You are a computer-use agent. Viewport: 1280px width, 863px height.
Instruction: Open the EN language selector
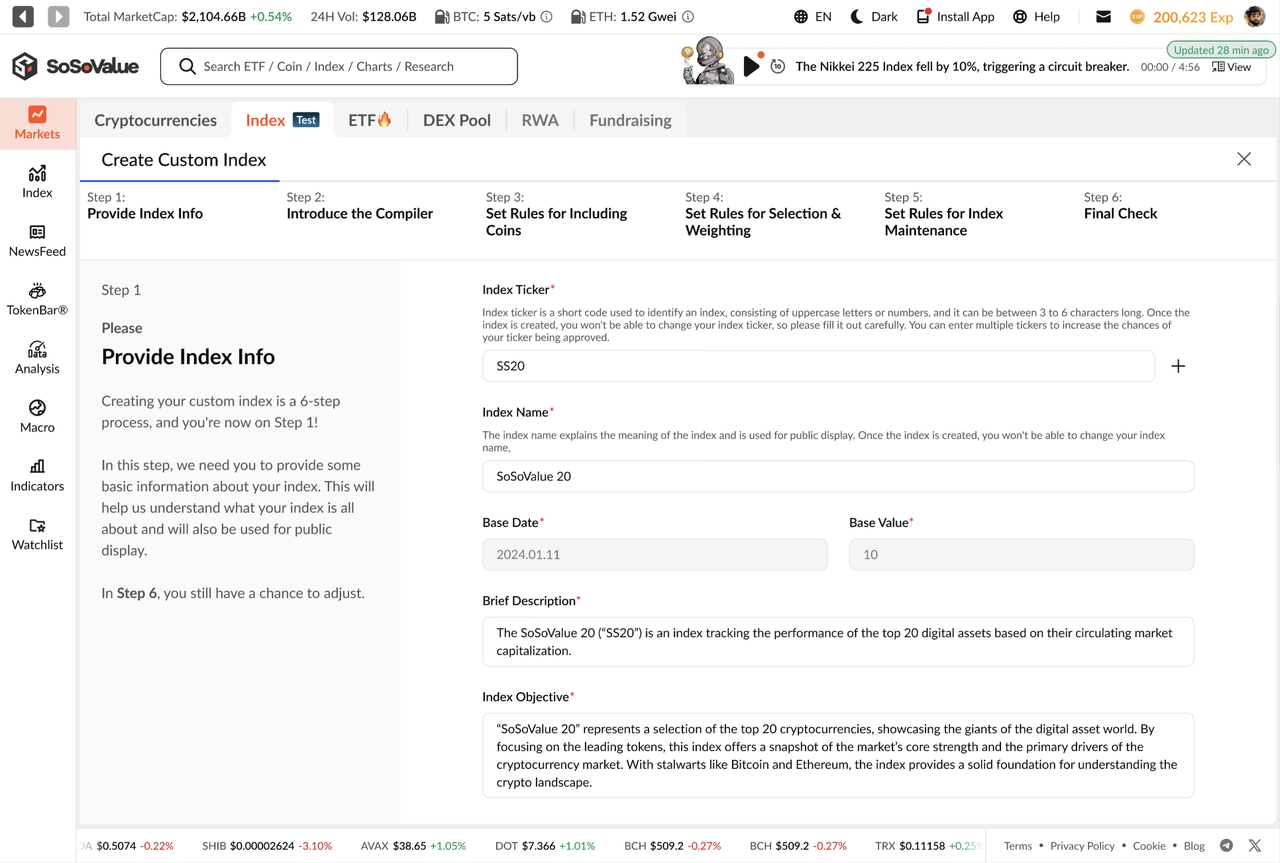tap(813, 16)
